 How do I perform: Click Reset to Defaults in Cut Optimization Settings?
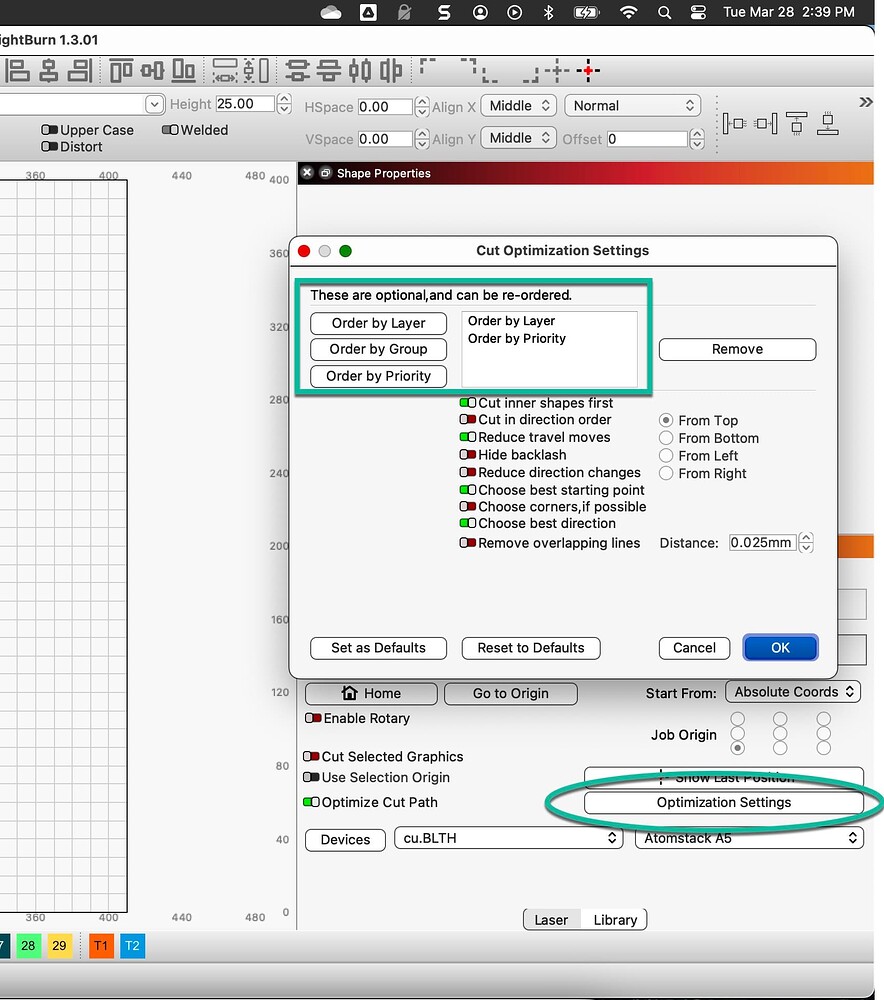pyautogui.click(x=530, y=648)
